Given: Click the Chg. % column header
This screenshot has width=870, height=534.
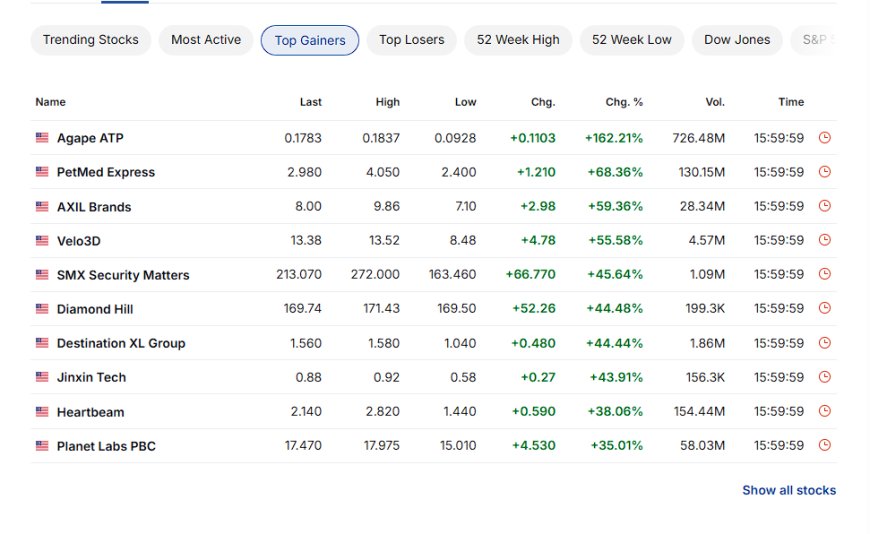Looking at the screenshot, I should (x=624, y=102).
